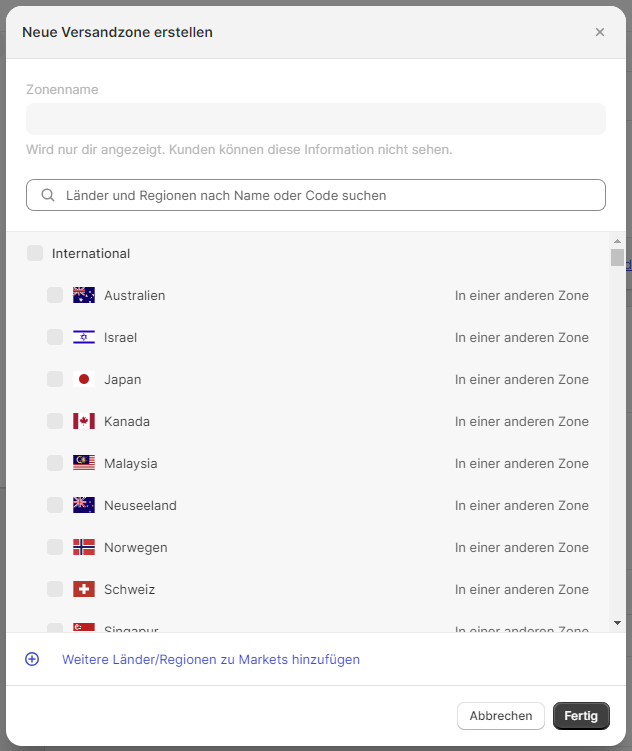632x751 pixels.
Task: Click the Abbrechen button
Action: (501, 716)
